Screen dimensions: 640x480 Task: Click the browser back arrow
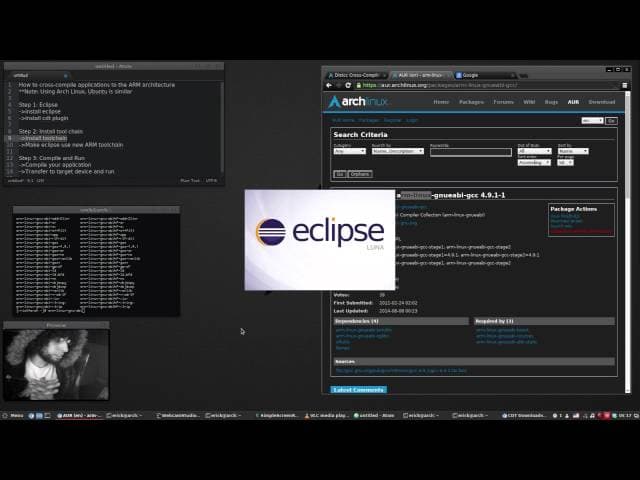point(329,85)
